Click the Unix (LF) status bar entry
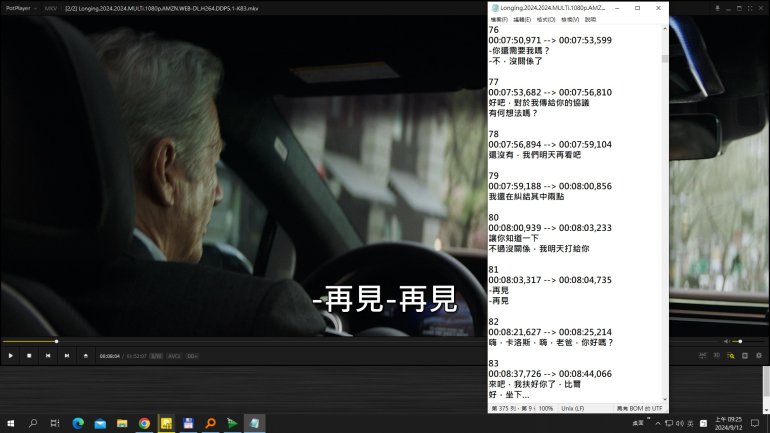The image size is (770, 433). click(x=572, y=408)
